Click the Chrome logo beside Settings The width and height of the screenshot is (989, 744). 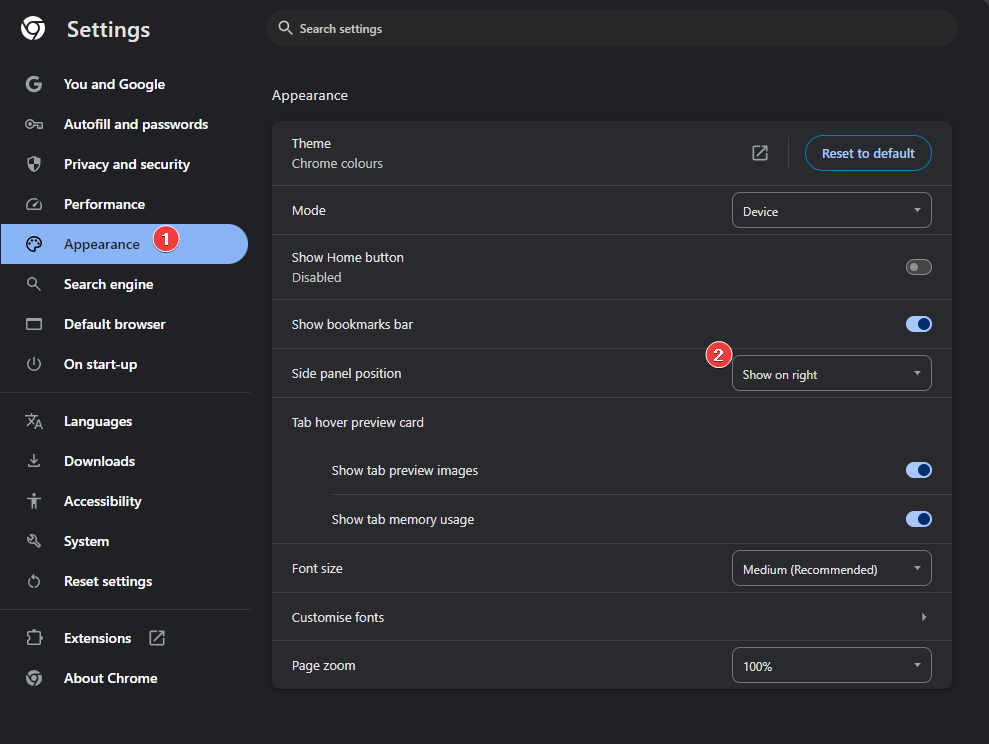[x=33, y=28]
